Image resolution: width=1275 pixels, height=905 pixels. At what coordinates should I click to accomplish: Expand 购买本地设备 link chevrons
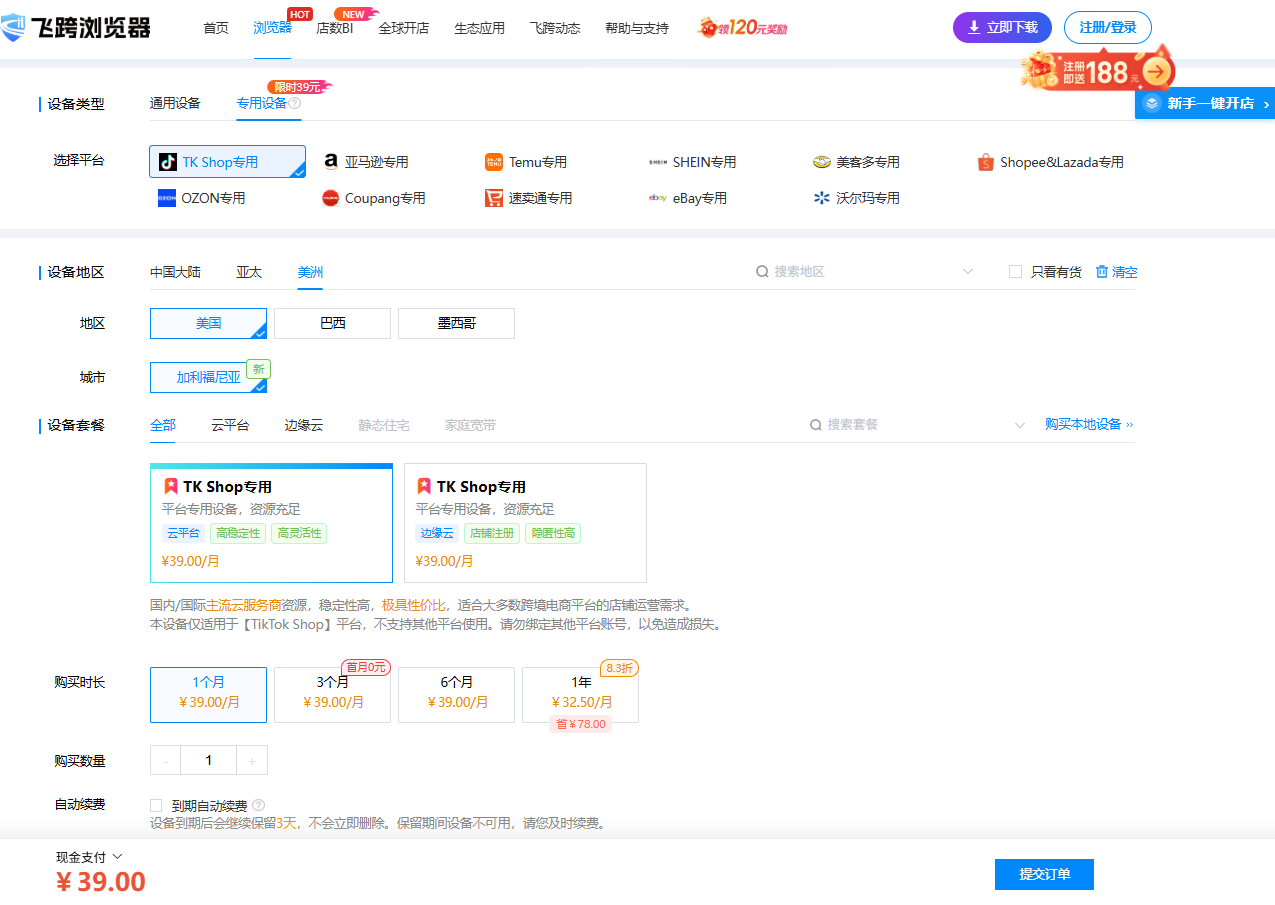click(1130, 425)
